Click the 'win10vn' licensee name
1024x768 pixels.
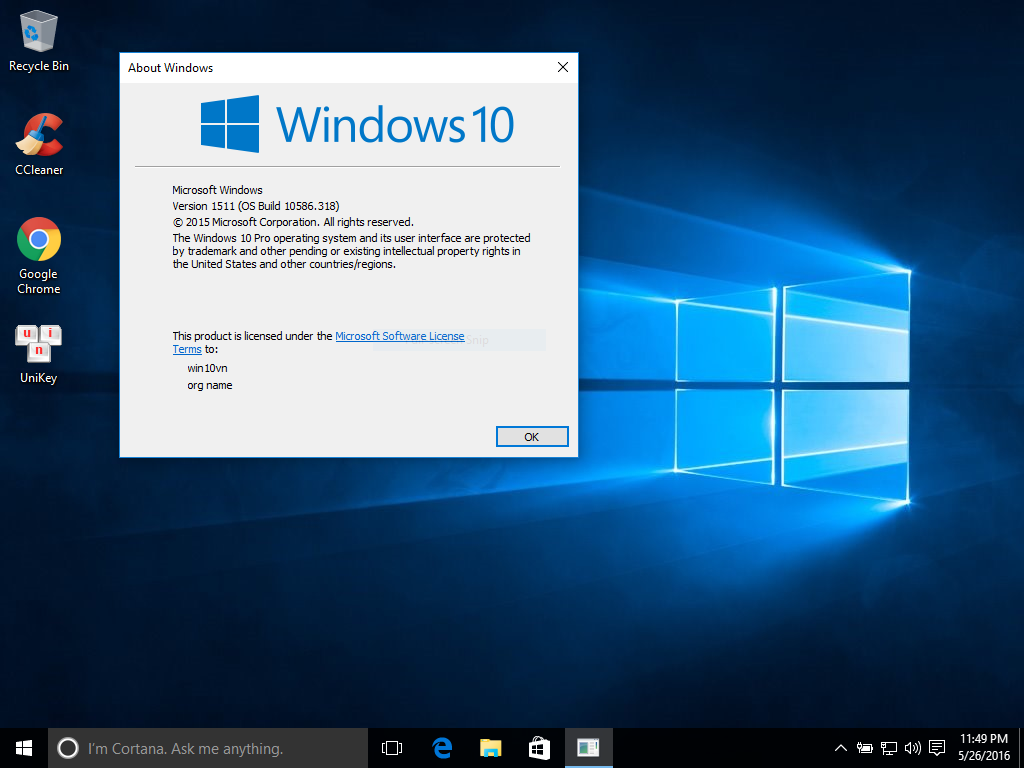coord(207,368)
